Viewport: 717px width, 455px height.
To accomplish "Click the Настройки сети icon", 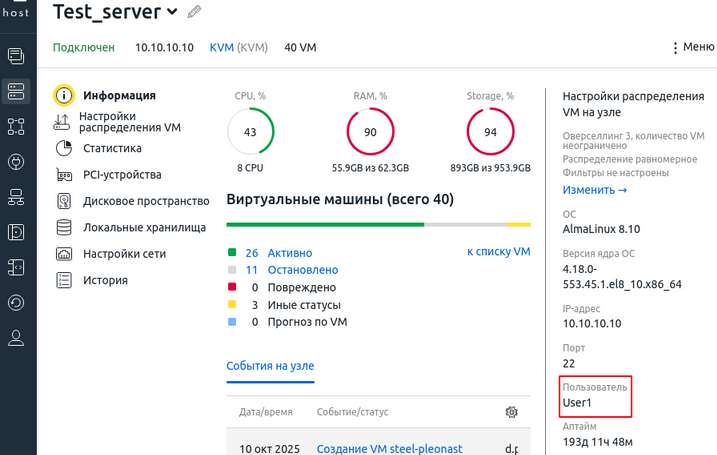I will [64, 254].
